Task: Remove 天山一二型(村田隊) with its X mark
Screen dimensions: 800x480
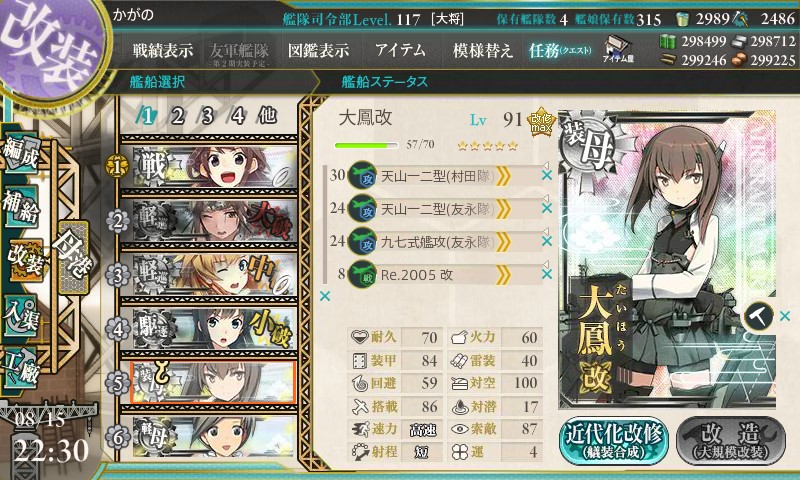Action: [546, 175]
